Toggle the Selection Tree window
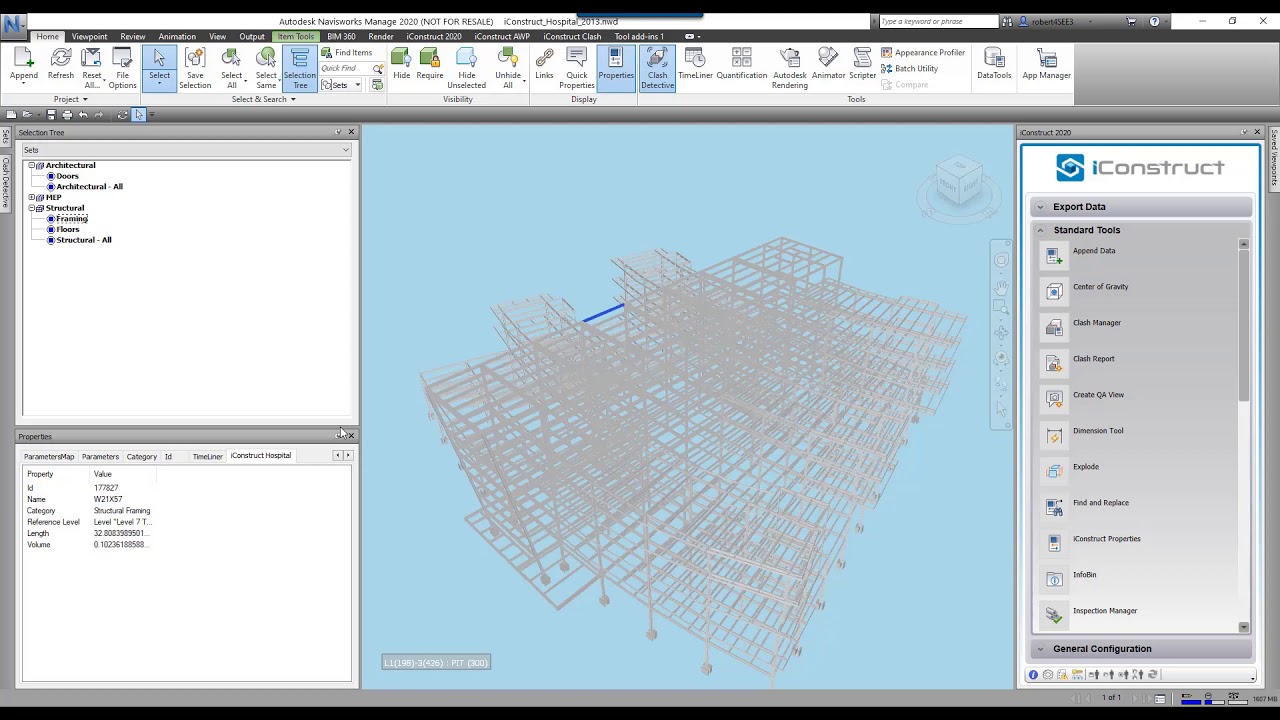The width and height of the screenshot is (1280, 720). coord(299,68)
